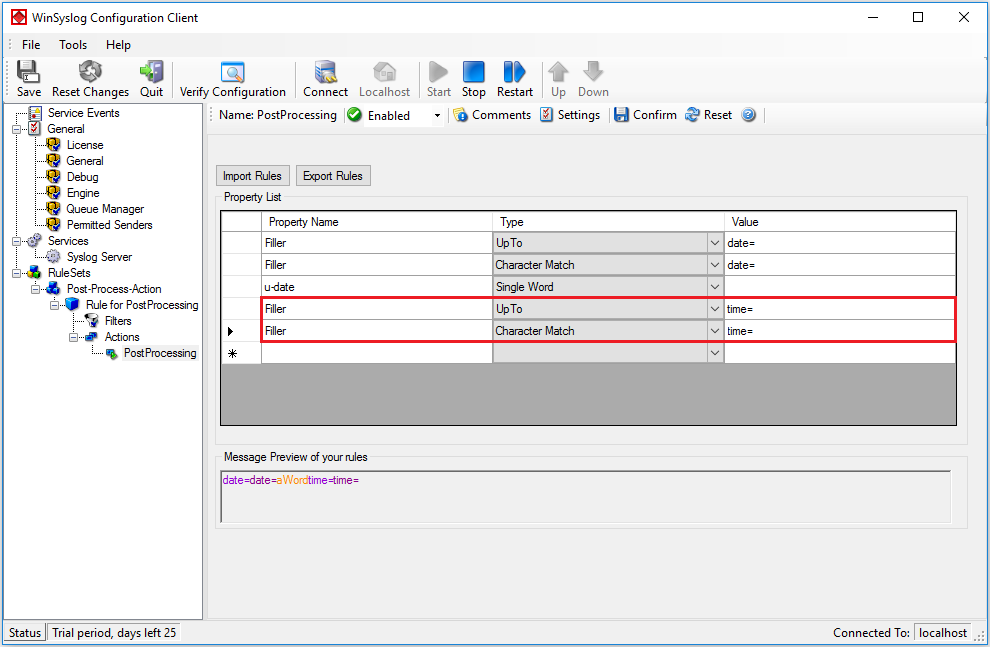Screen dimensions: 990x647
Task: Select Debug node in tree
Action: [83, 177]
